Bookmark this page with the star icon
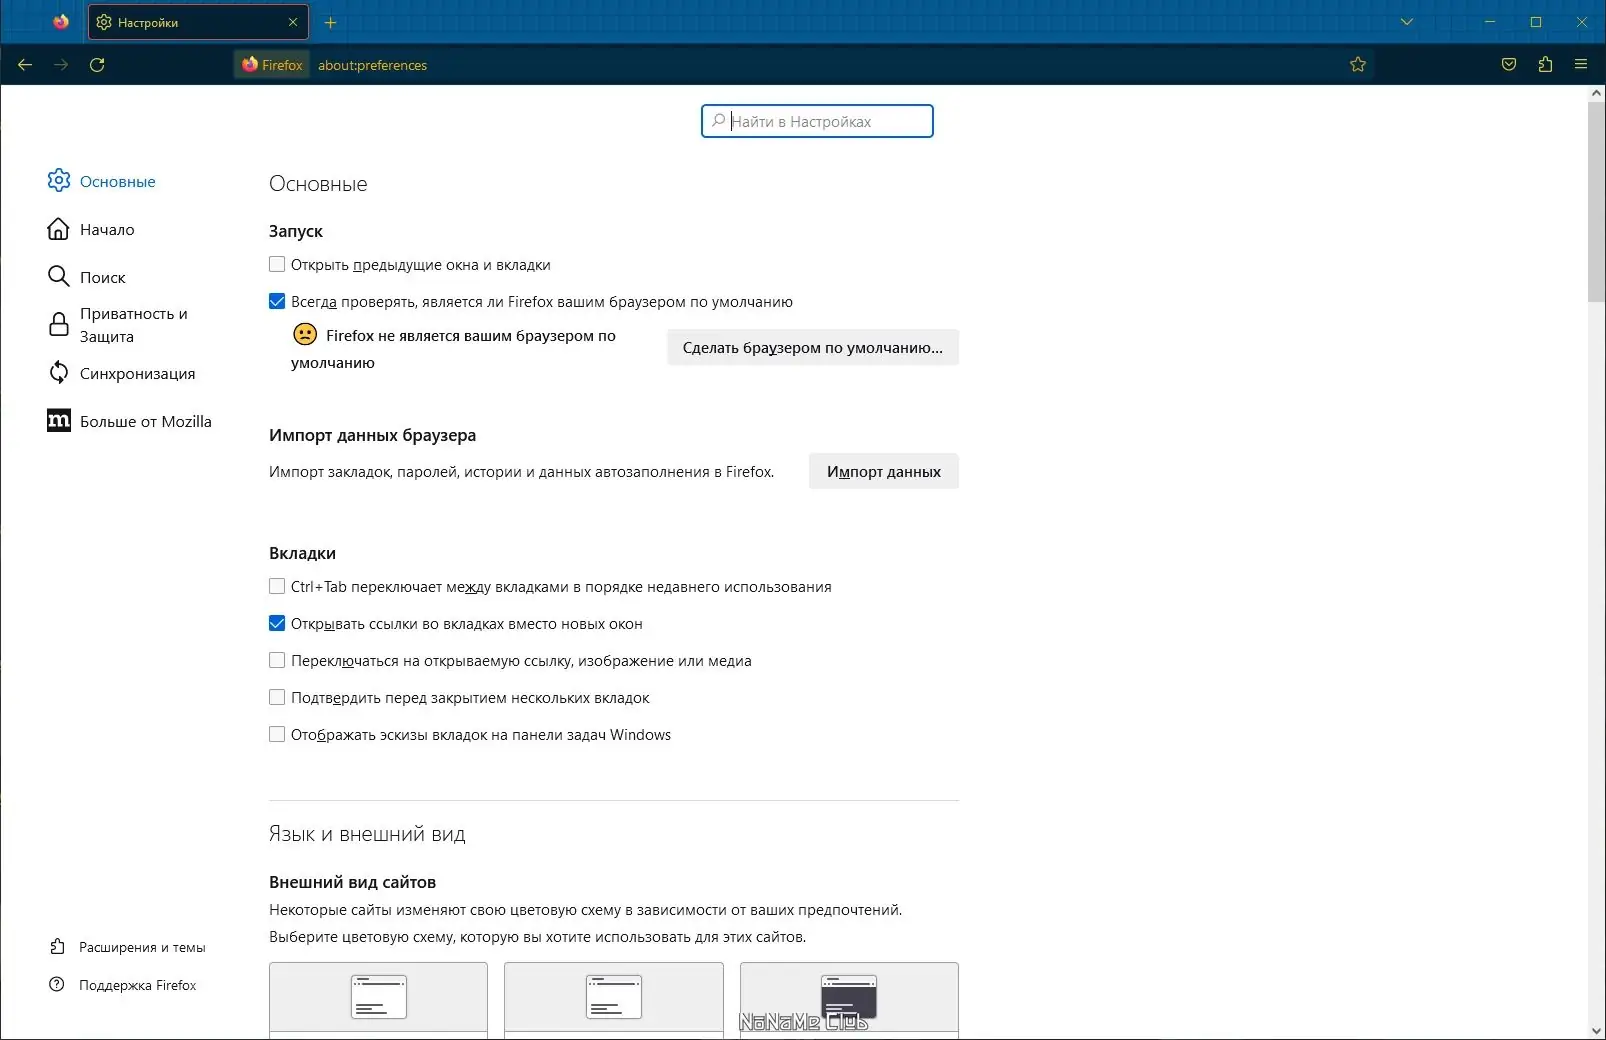The image size is (1606, 1040). (1358, 65)
